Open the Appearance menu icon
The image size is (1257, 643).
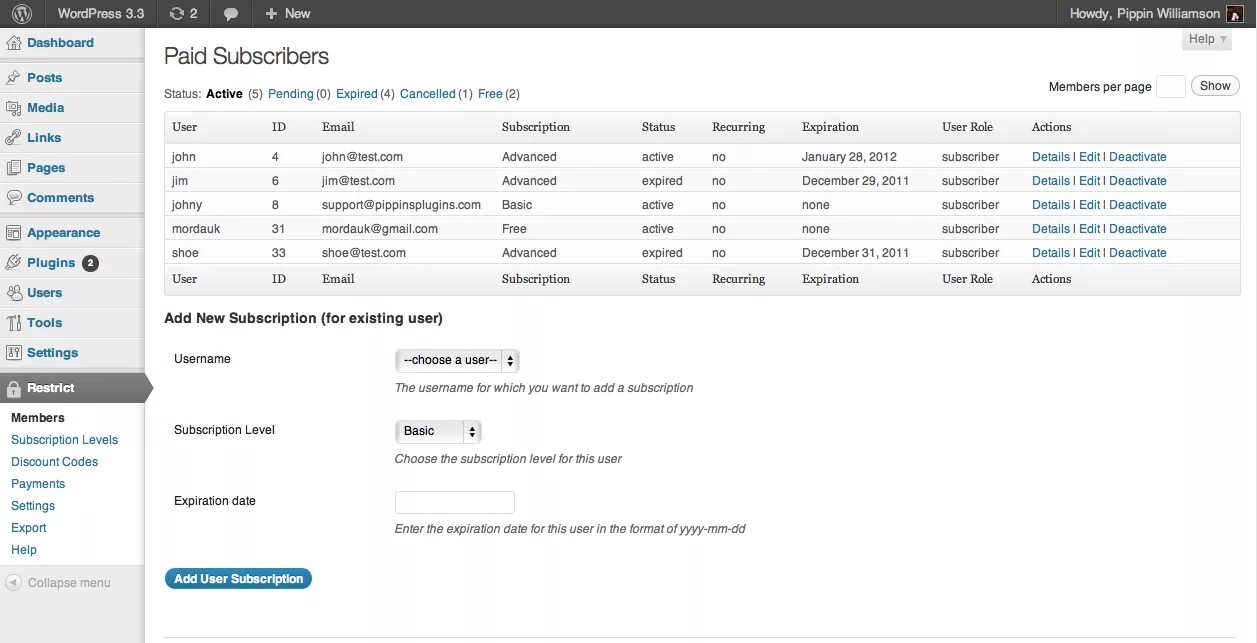pos(16,232)
